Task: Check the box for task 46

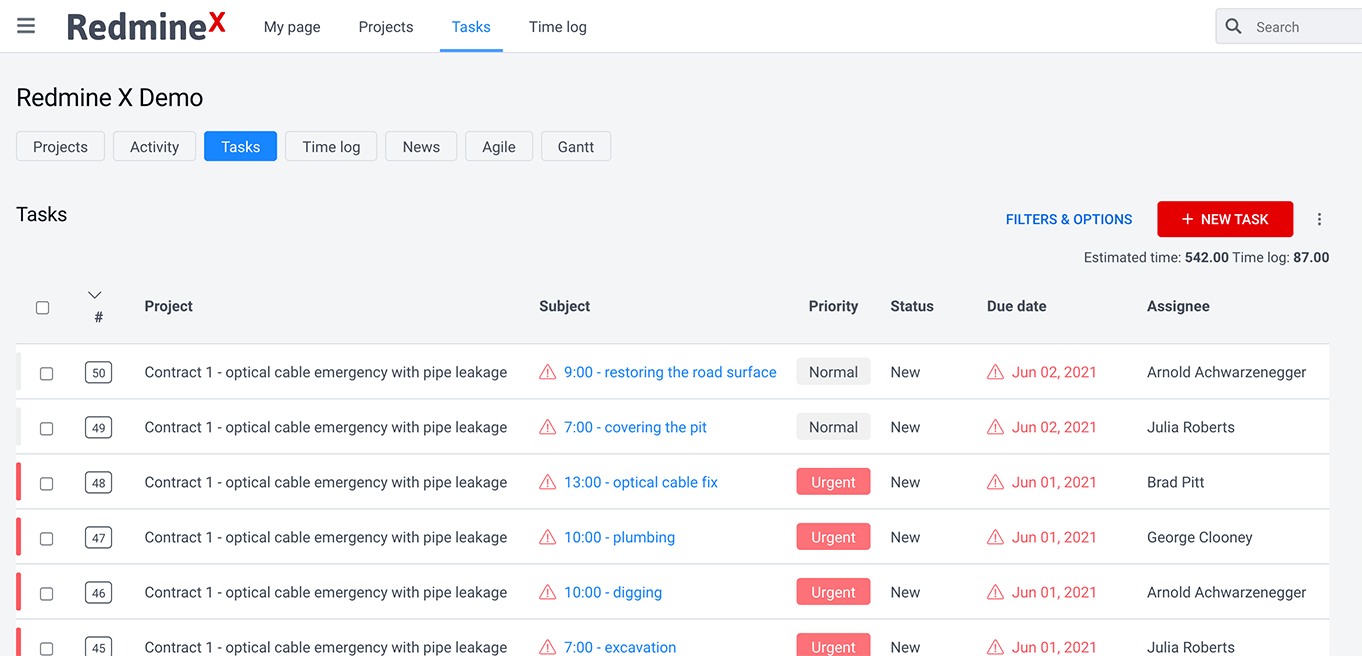Action: pos(46,593)
